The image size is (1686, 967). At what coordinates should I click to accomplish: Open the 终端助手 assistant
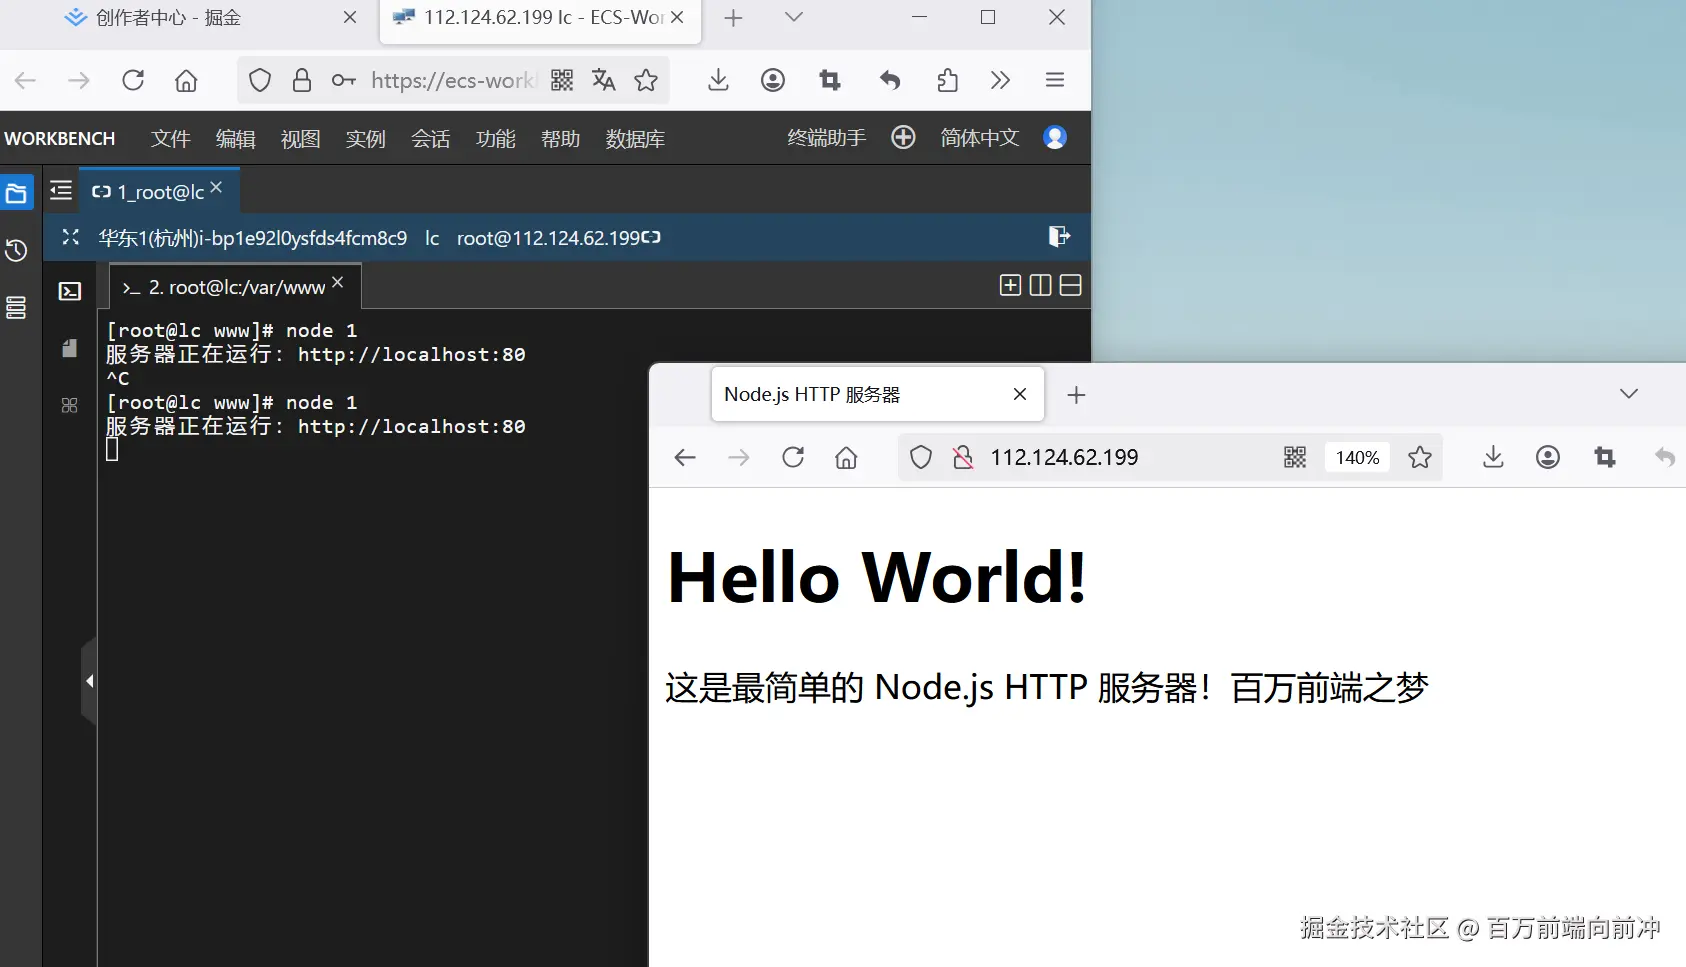(x=825, y=138)
